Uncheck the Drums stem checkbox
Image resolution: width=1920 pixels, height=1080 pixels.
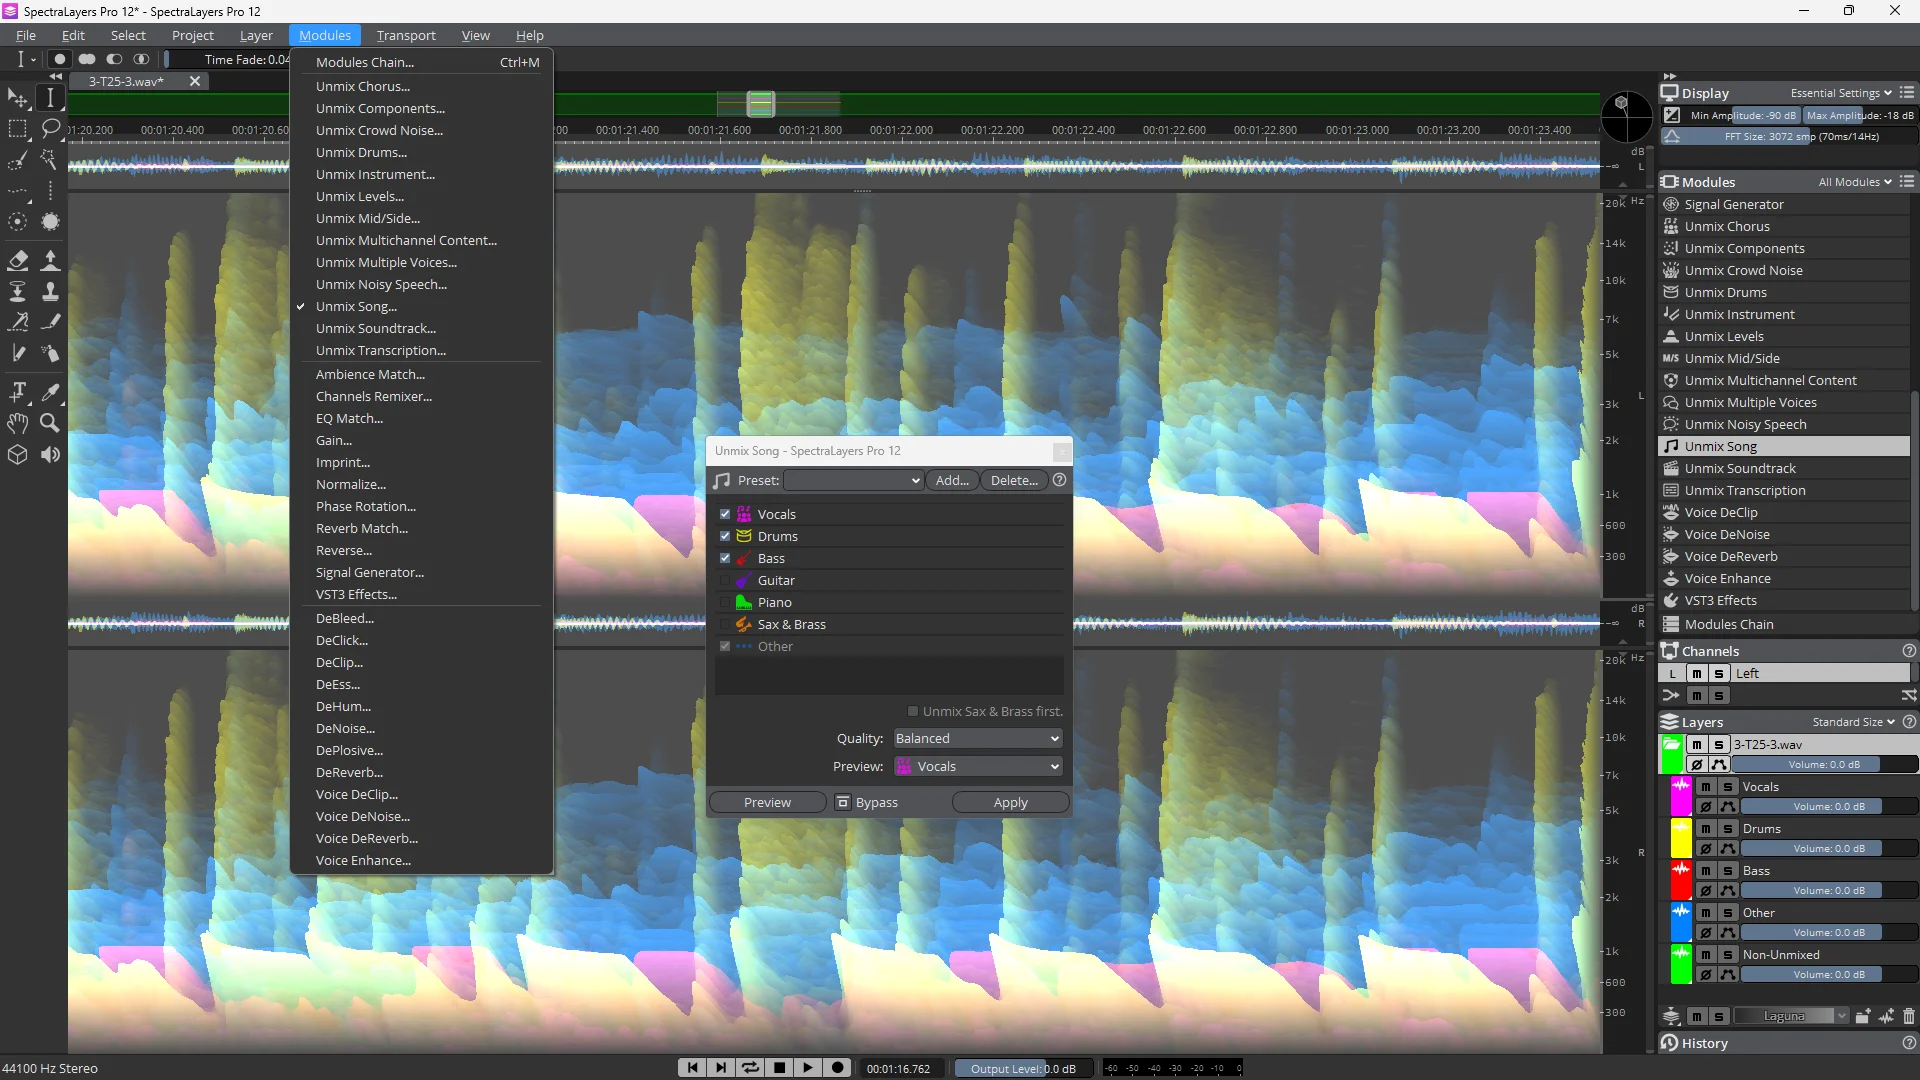coord(725,536)
